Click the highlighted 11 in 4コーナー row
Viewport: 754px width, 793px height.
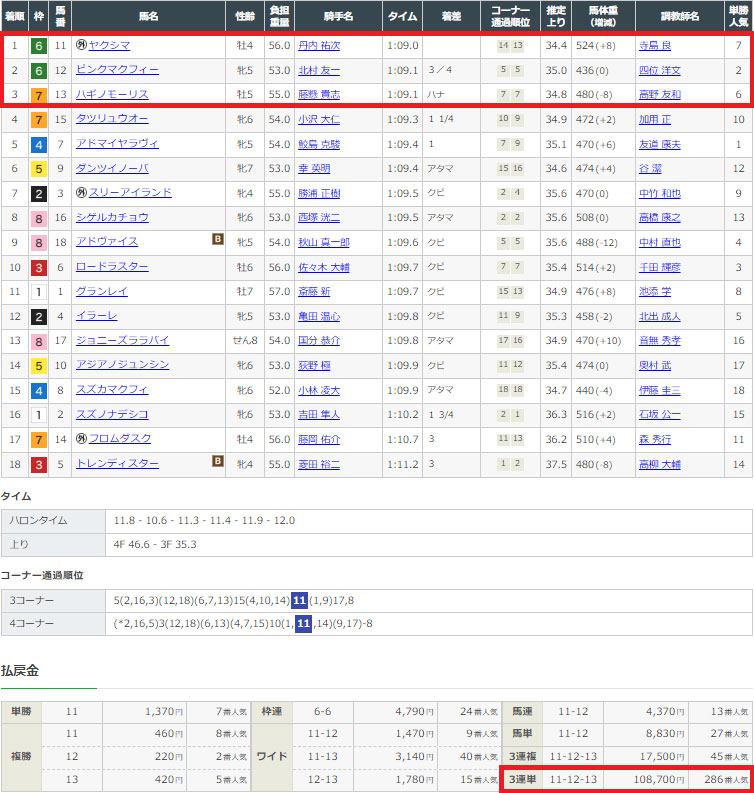[x=300, y=624]
